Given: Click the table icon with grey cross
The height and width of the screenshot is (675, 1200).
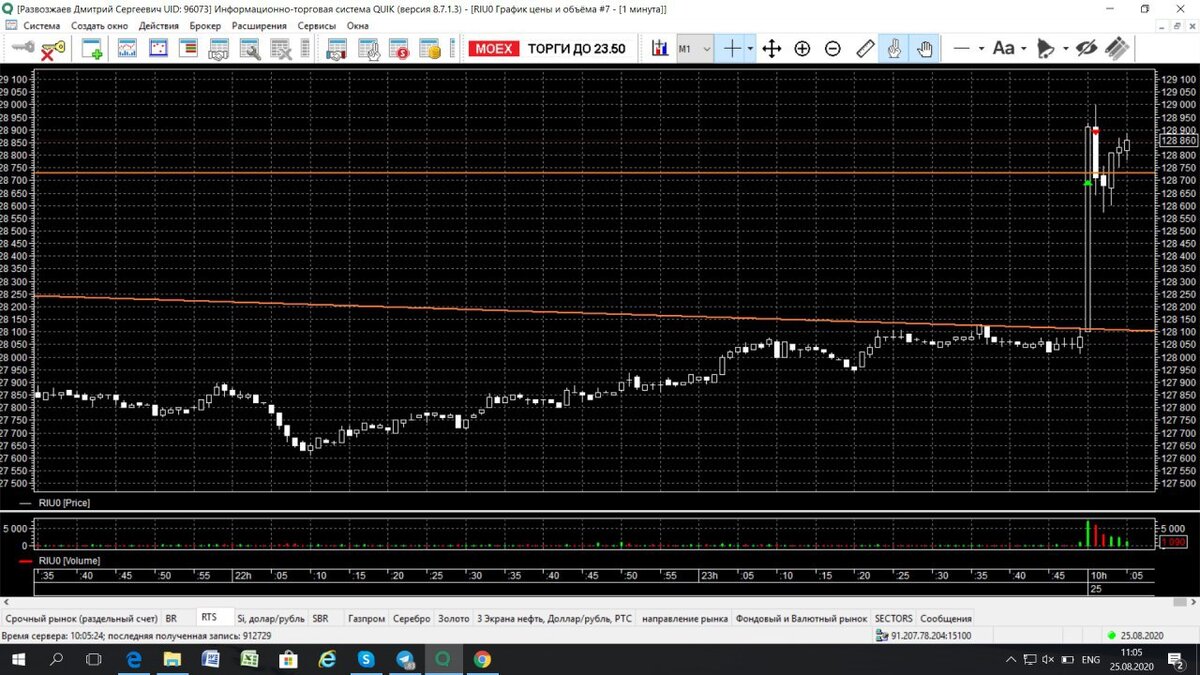Looking at the screenshot, I should (x=281, y=48).
